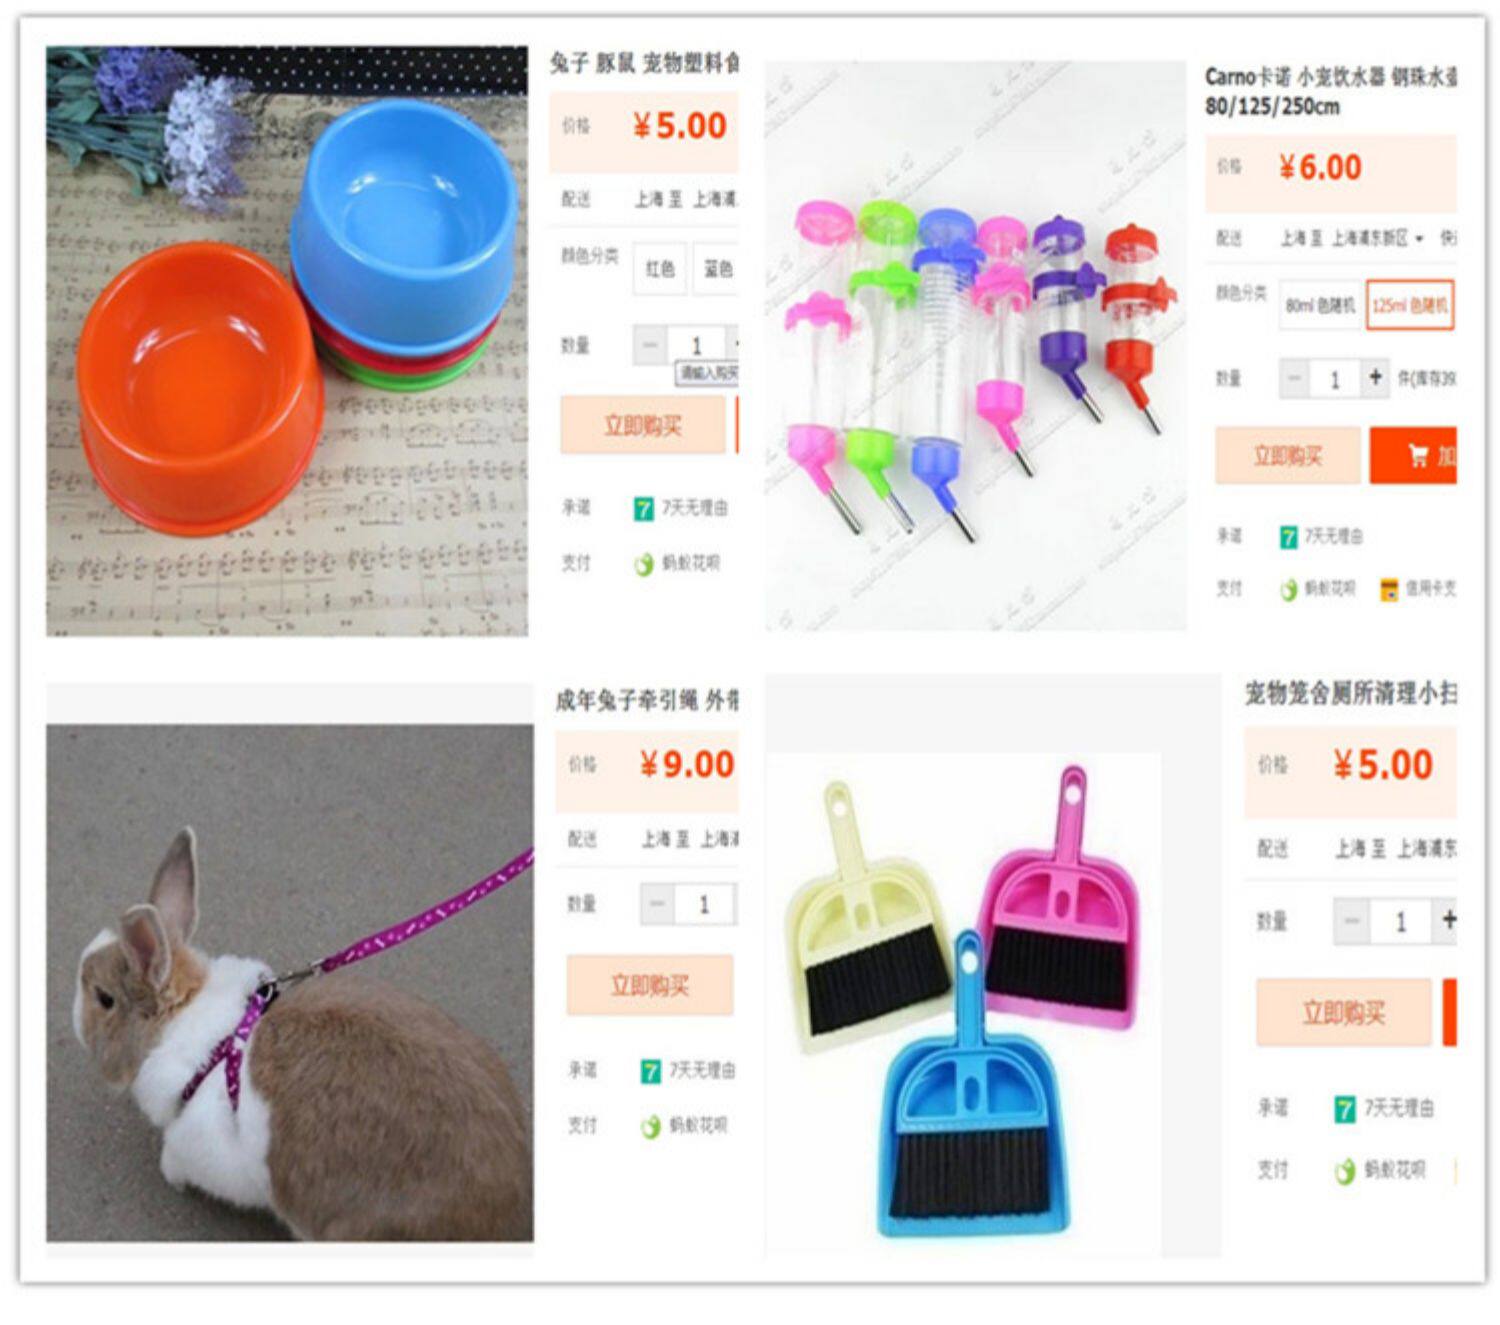Image resolution: width=1500 pixels, height=1325 pixels.
Task: Choose the 80ml random color bottle option
Action: (x=1320, y=305)
